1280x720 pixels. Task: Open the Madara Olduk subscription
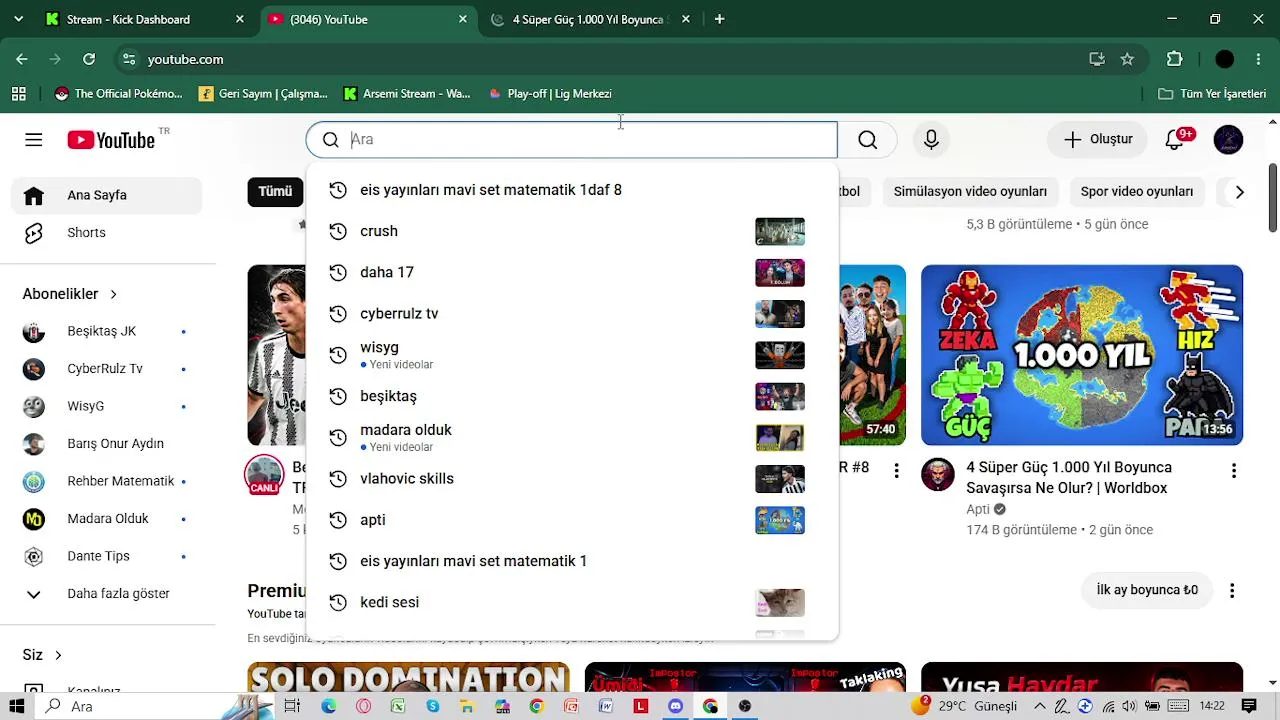point(106,519)
